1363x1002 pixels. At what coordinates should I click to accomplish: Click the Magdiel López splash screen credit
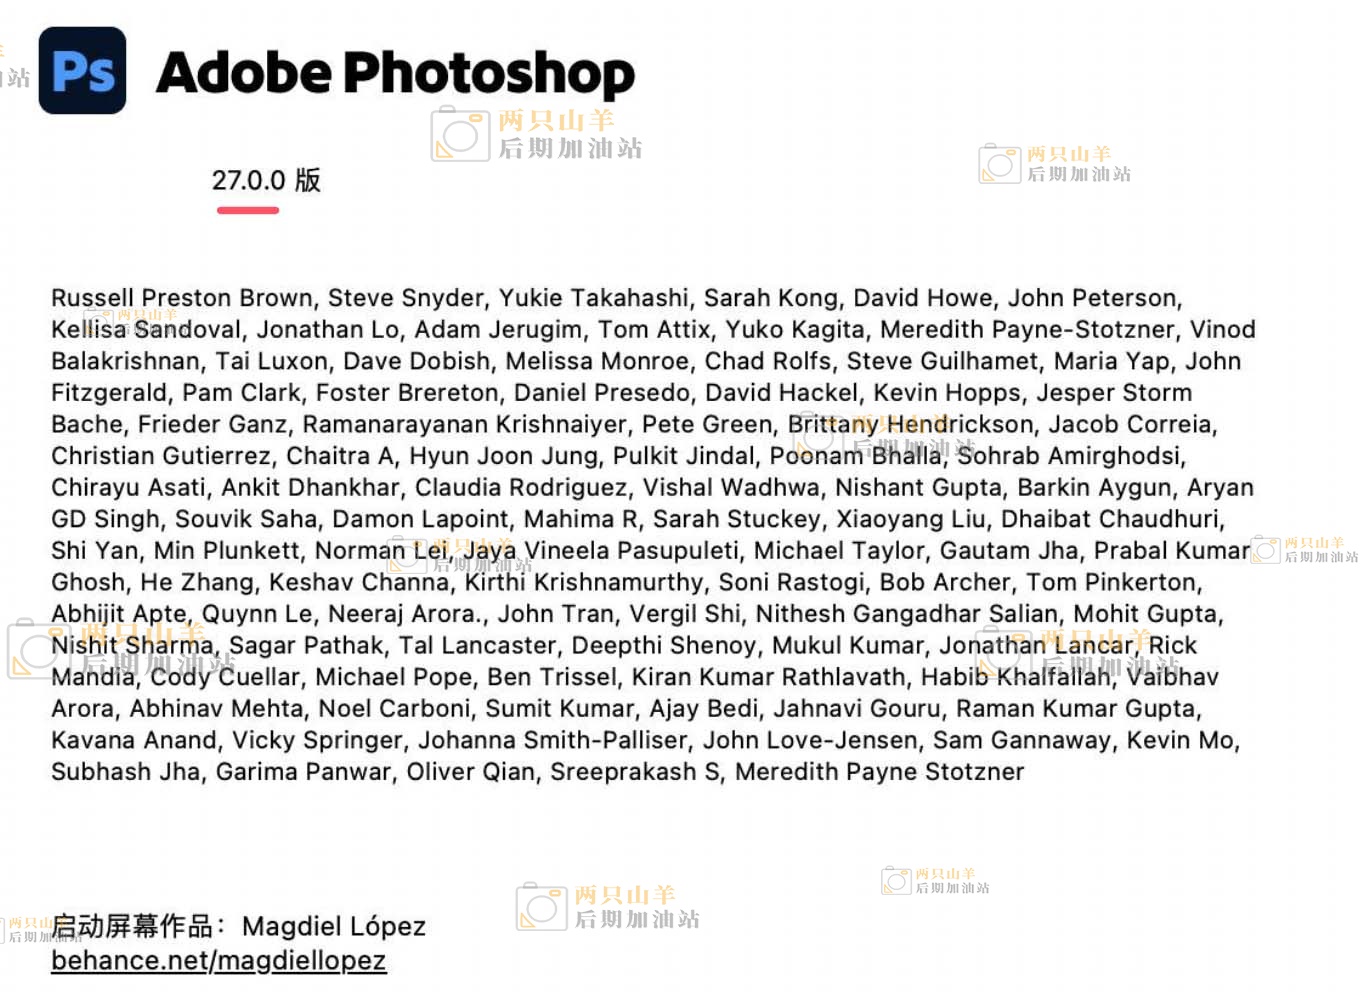[334, 927]
